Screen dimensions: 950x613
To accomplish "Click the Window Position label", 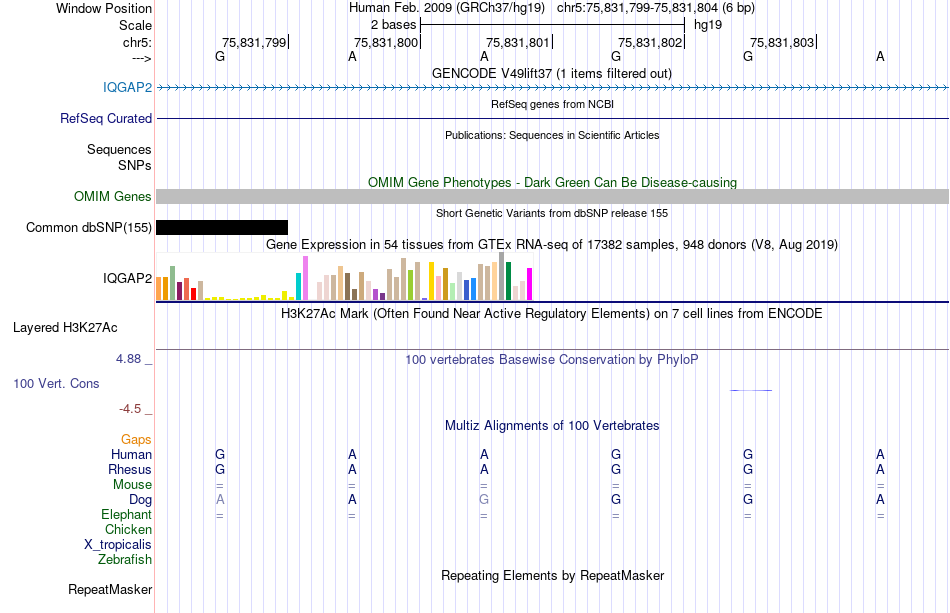I will click(104, 8).
